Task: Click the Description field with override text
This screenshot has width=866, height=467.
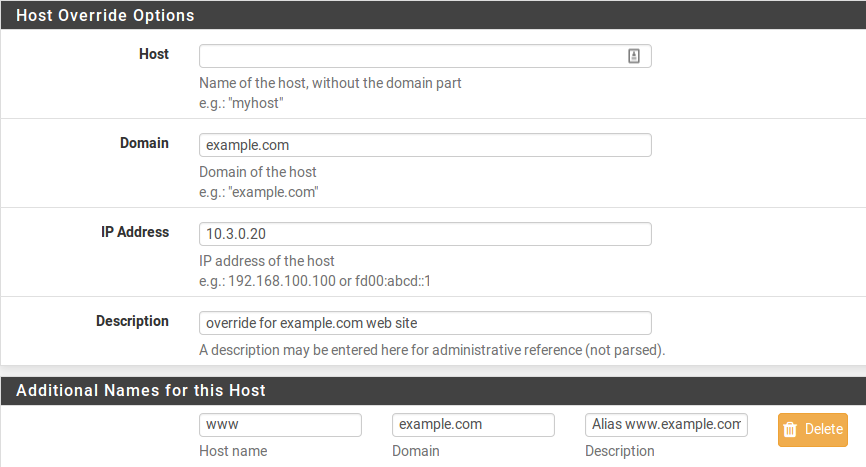Action: (425, 323)
